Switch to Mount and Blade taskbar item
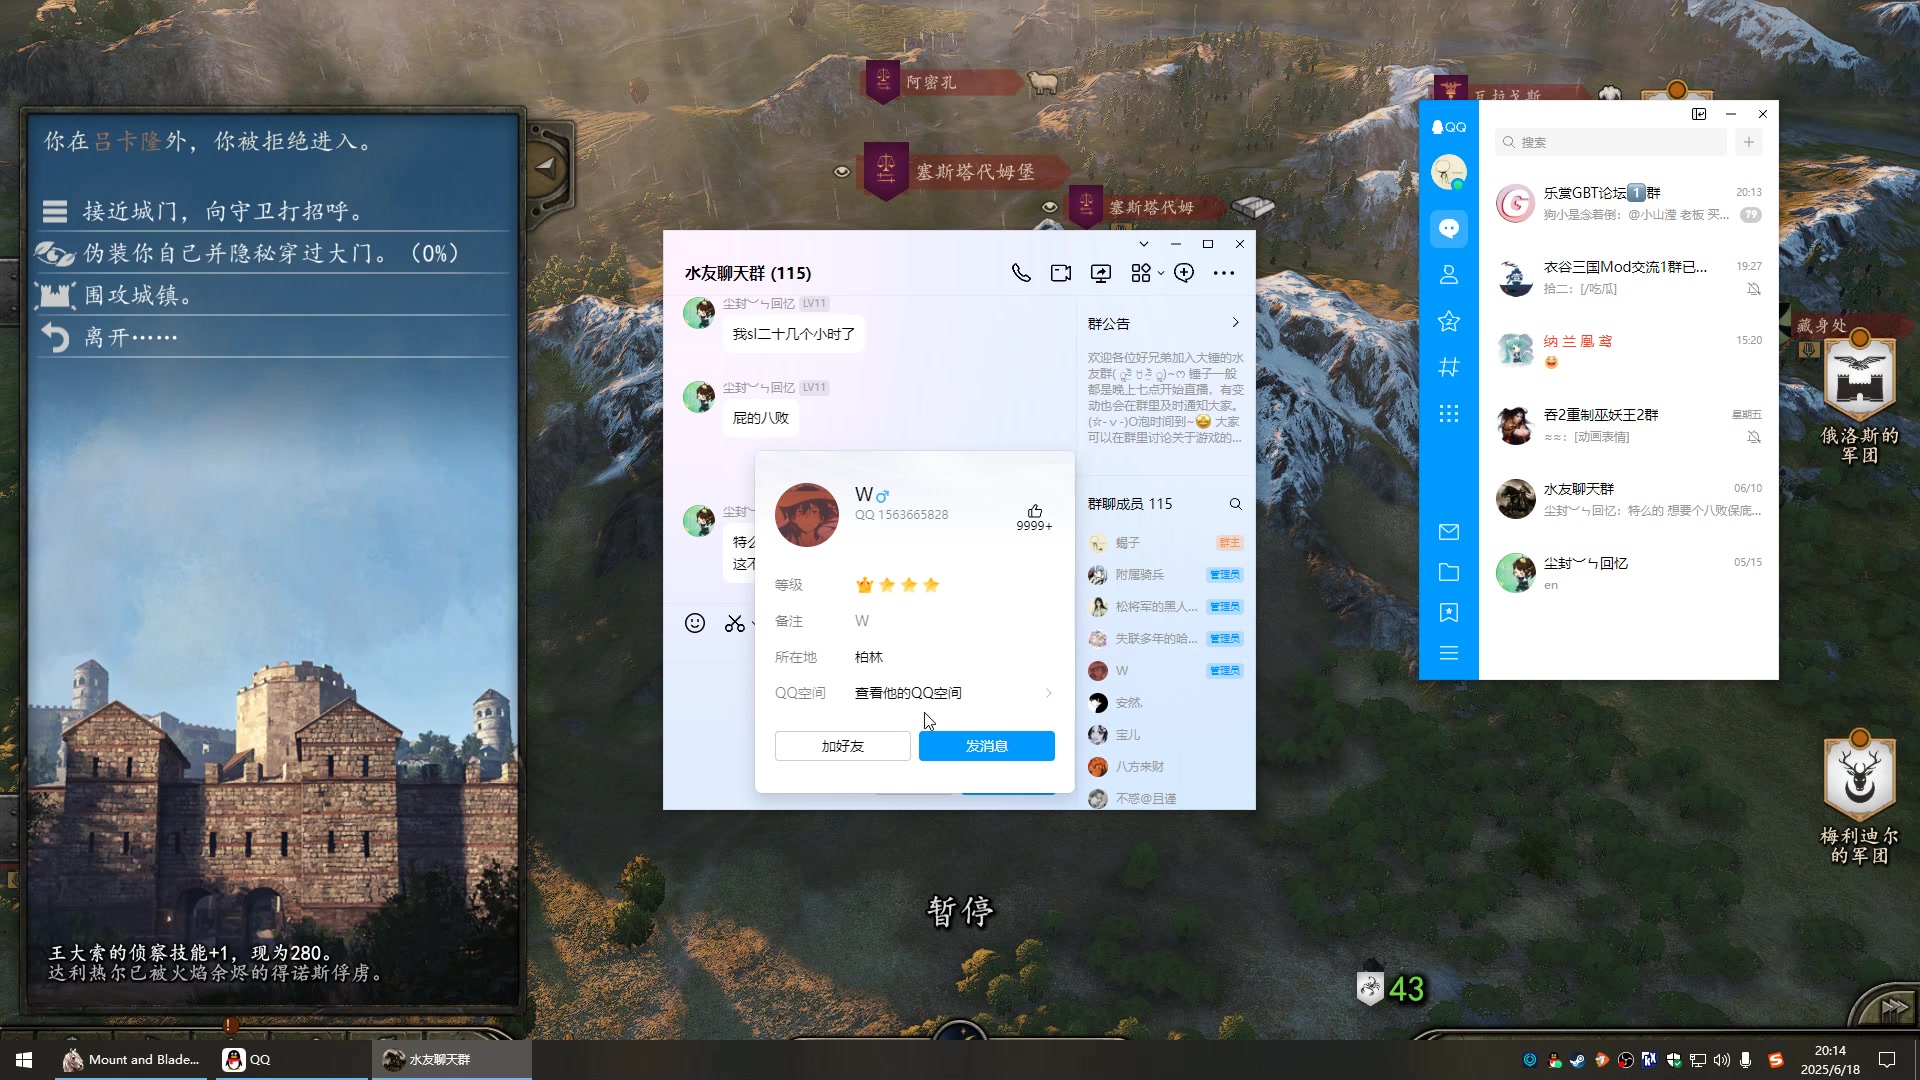The height and width of the screenshot is (1080, 1920). tap(131, 1060)
